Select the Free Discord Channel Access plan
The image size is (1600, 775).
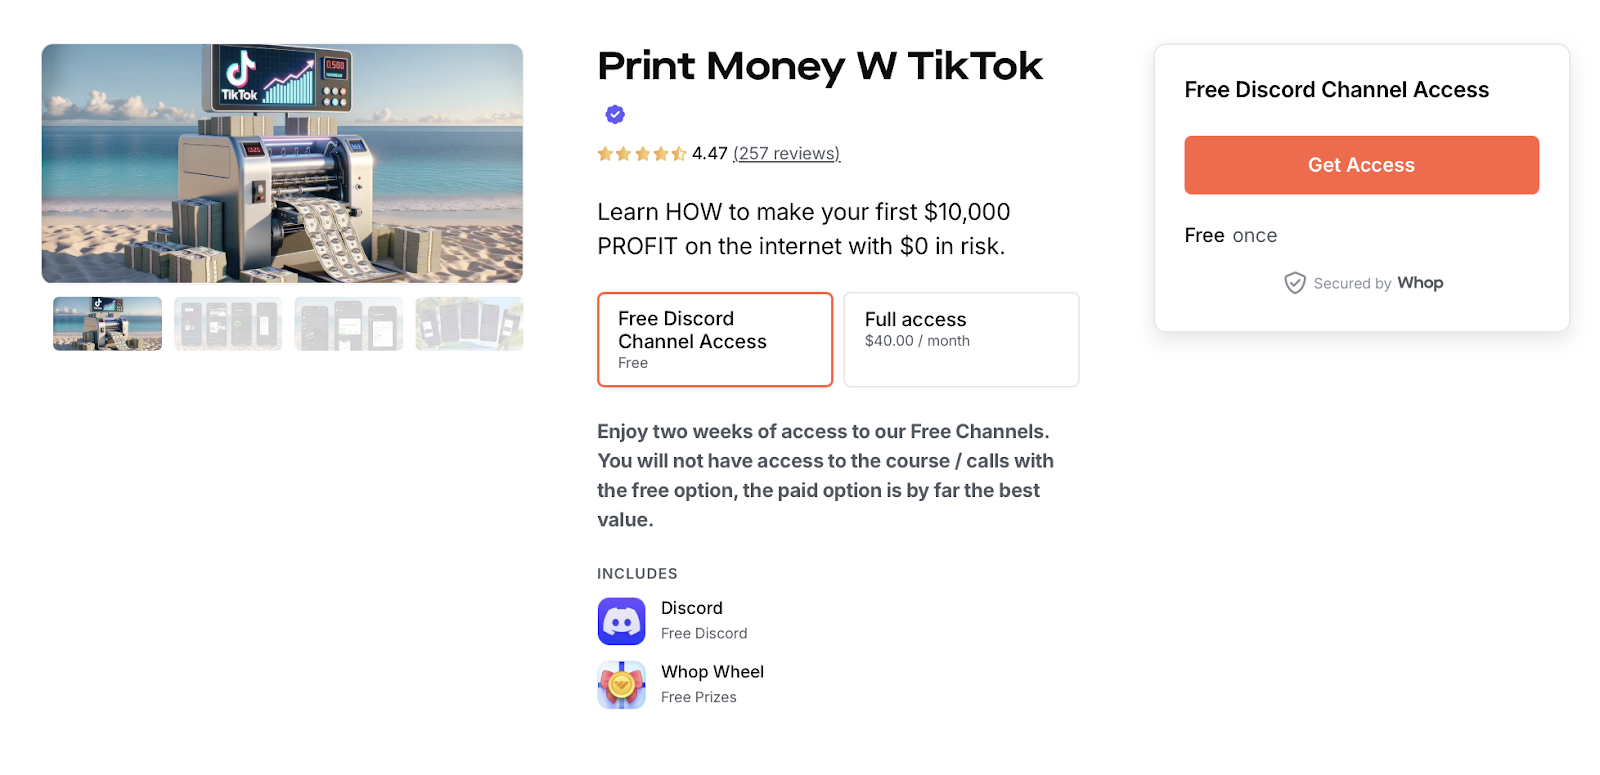(714, 339)
